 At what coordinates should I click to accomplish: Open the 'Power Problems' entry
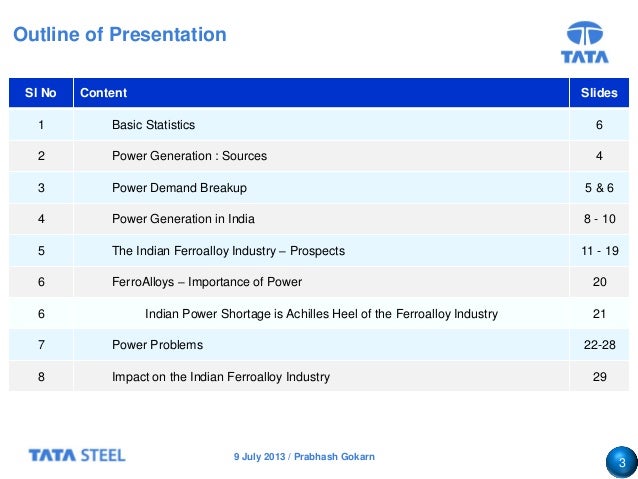(157, 345)
